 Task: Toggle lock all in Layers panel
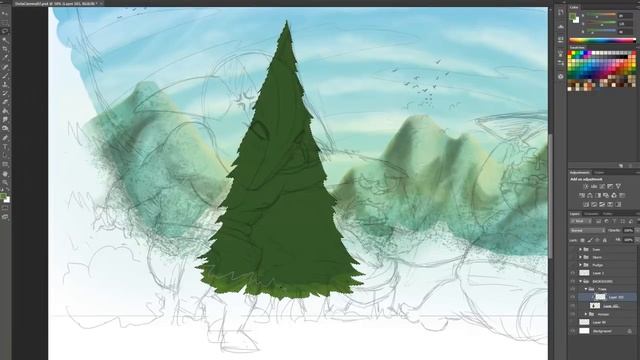click(604, 240)
